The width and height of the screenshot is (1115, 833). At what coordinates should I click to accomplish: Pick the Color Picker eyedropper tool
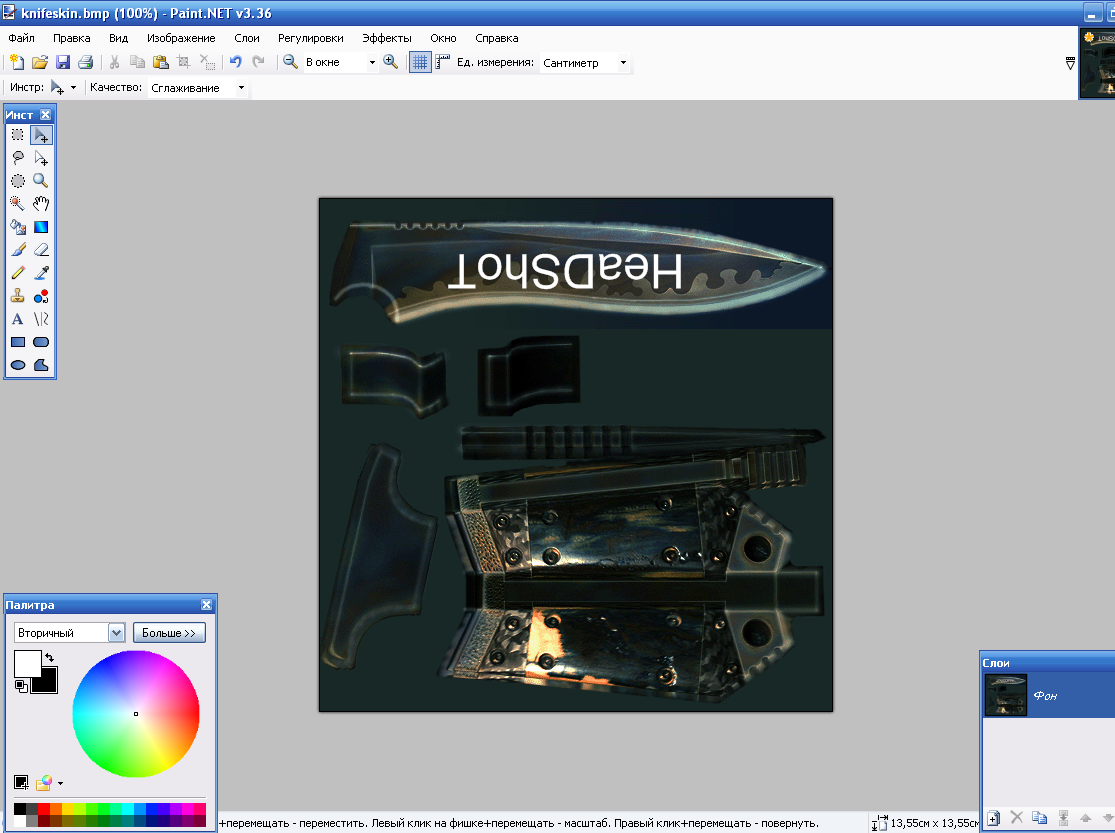pos(41,273)
